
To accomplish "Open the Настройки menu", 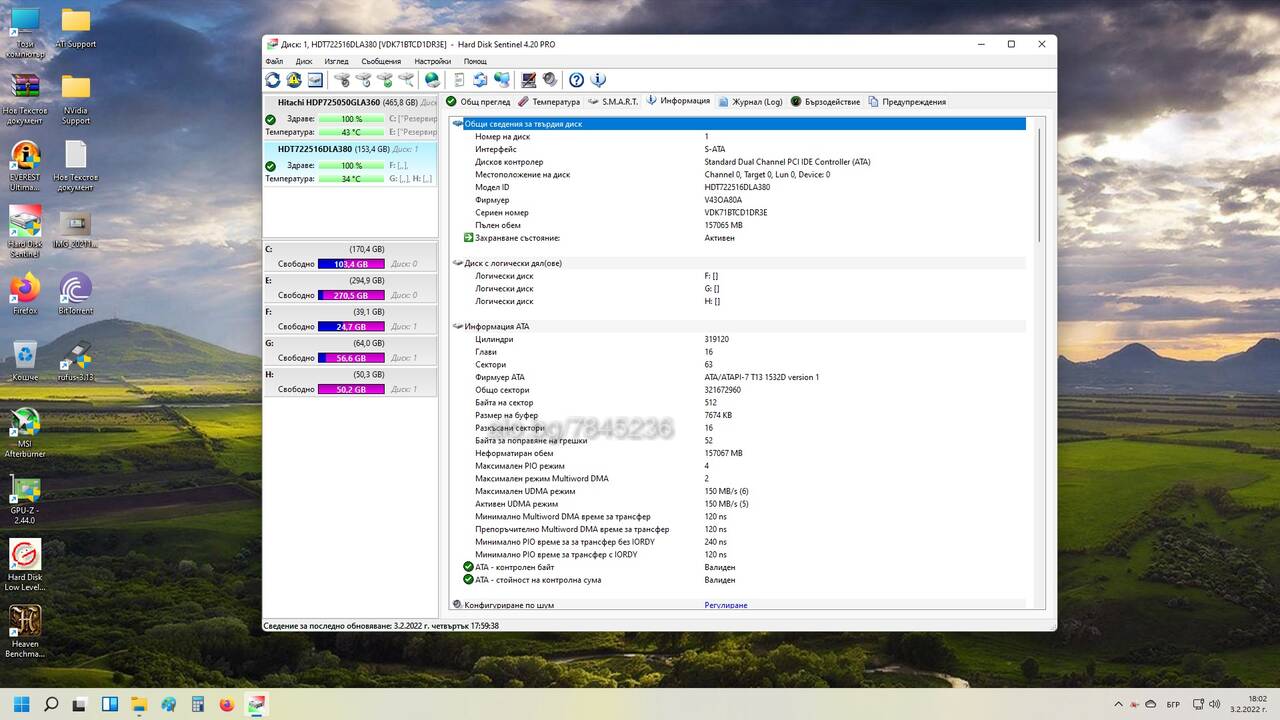I will tap(433, 61).
